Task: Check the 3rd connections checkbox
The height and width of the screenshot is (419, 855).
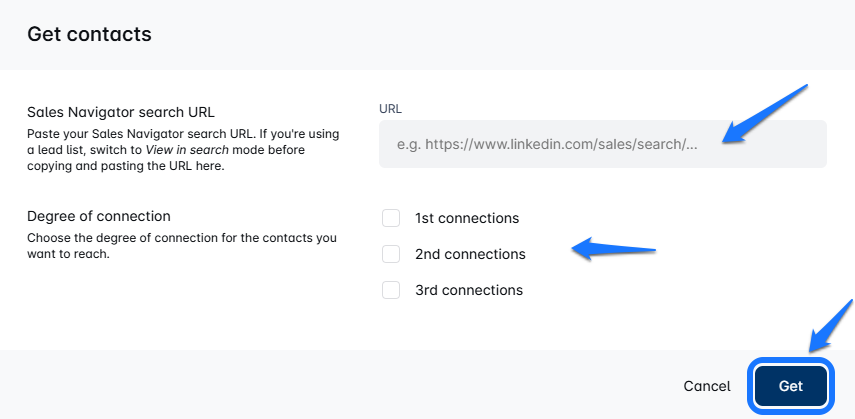Action: [391, 290]
